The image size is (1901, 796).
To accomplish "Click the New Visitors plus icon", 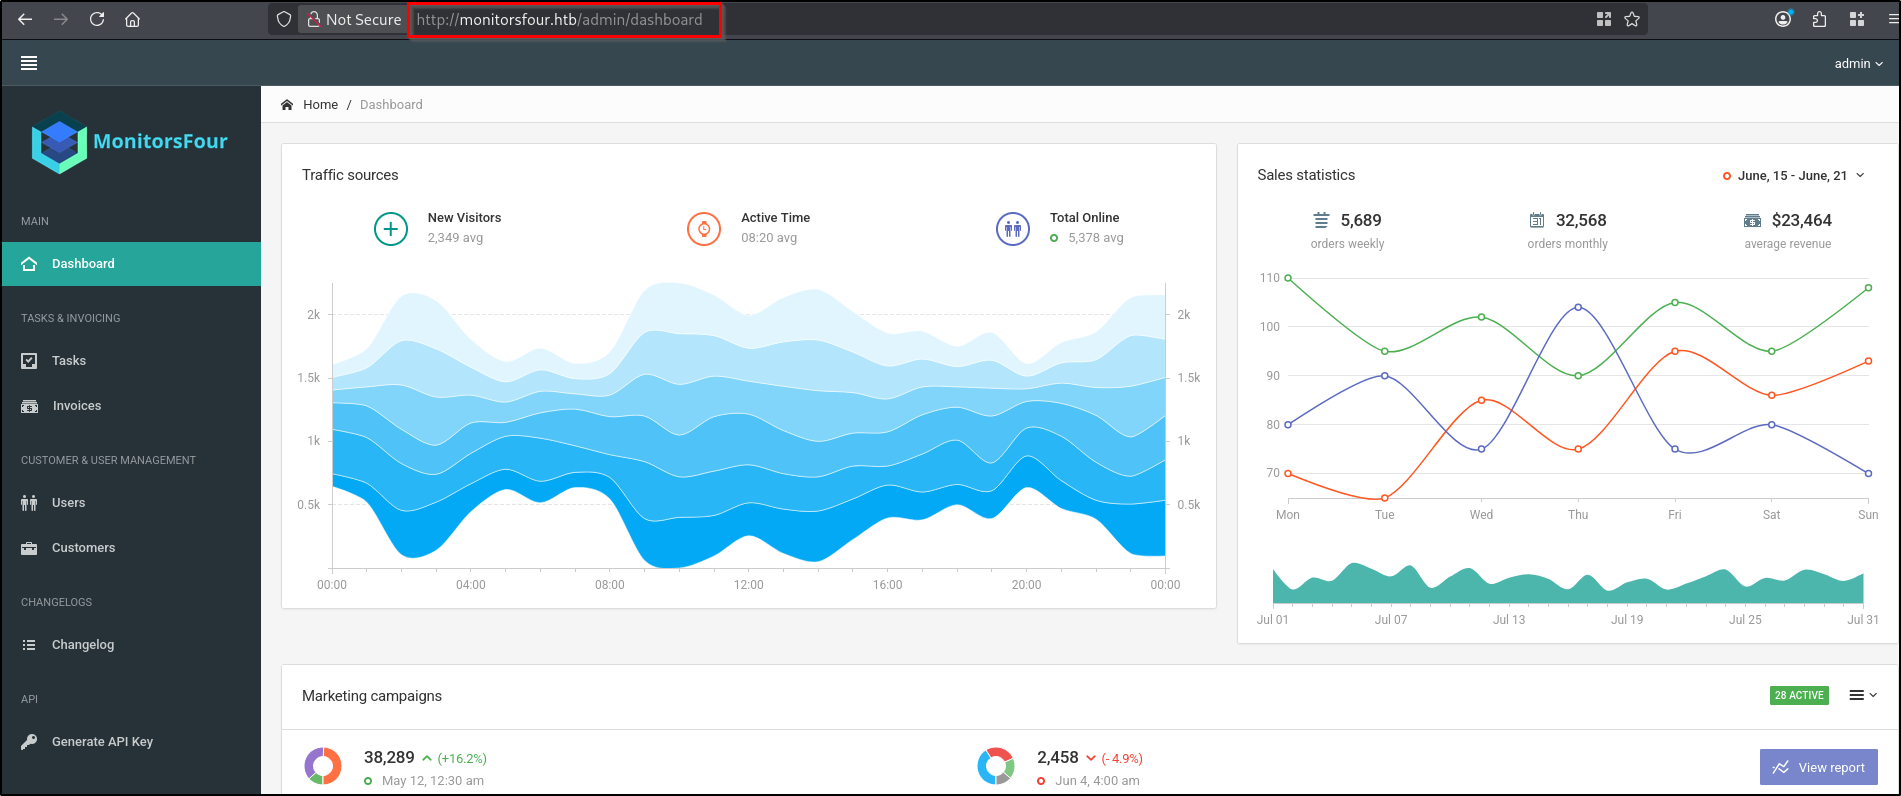I will tap(391, 229).
